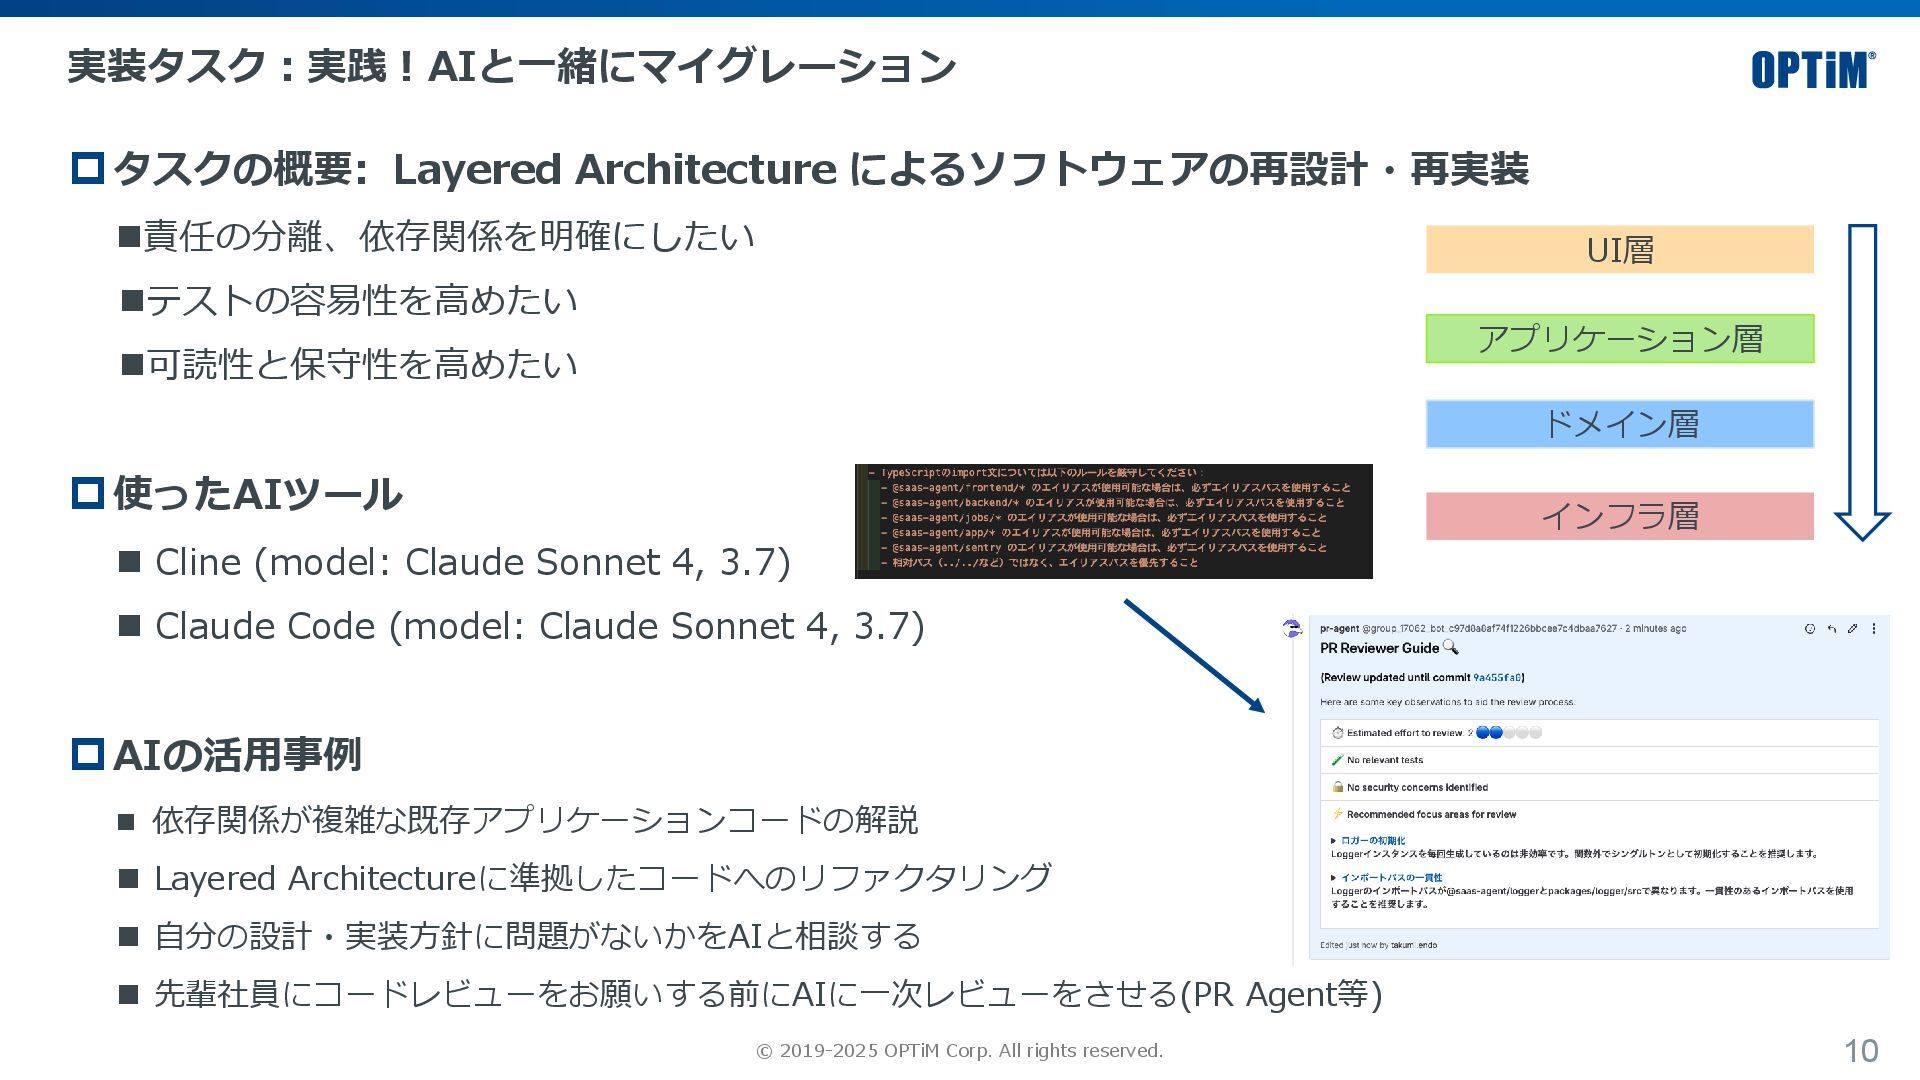Click 'No relevant tests' row text
This screenshot has width=1920, height=1080.
click(x=1385, y=760)
